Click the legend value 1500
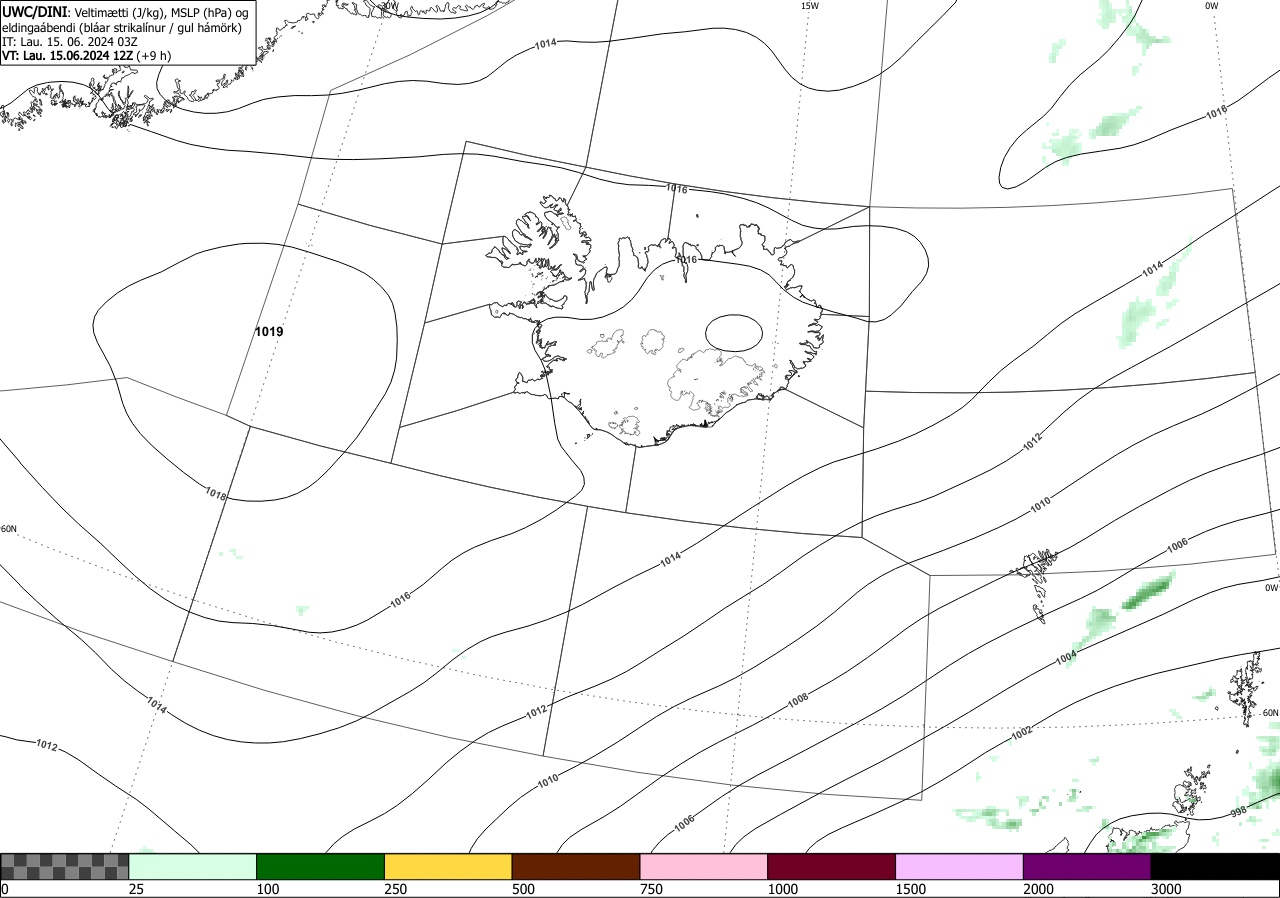The width and height of the screenshot is (1280, 898). 911,889
